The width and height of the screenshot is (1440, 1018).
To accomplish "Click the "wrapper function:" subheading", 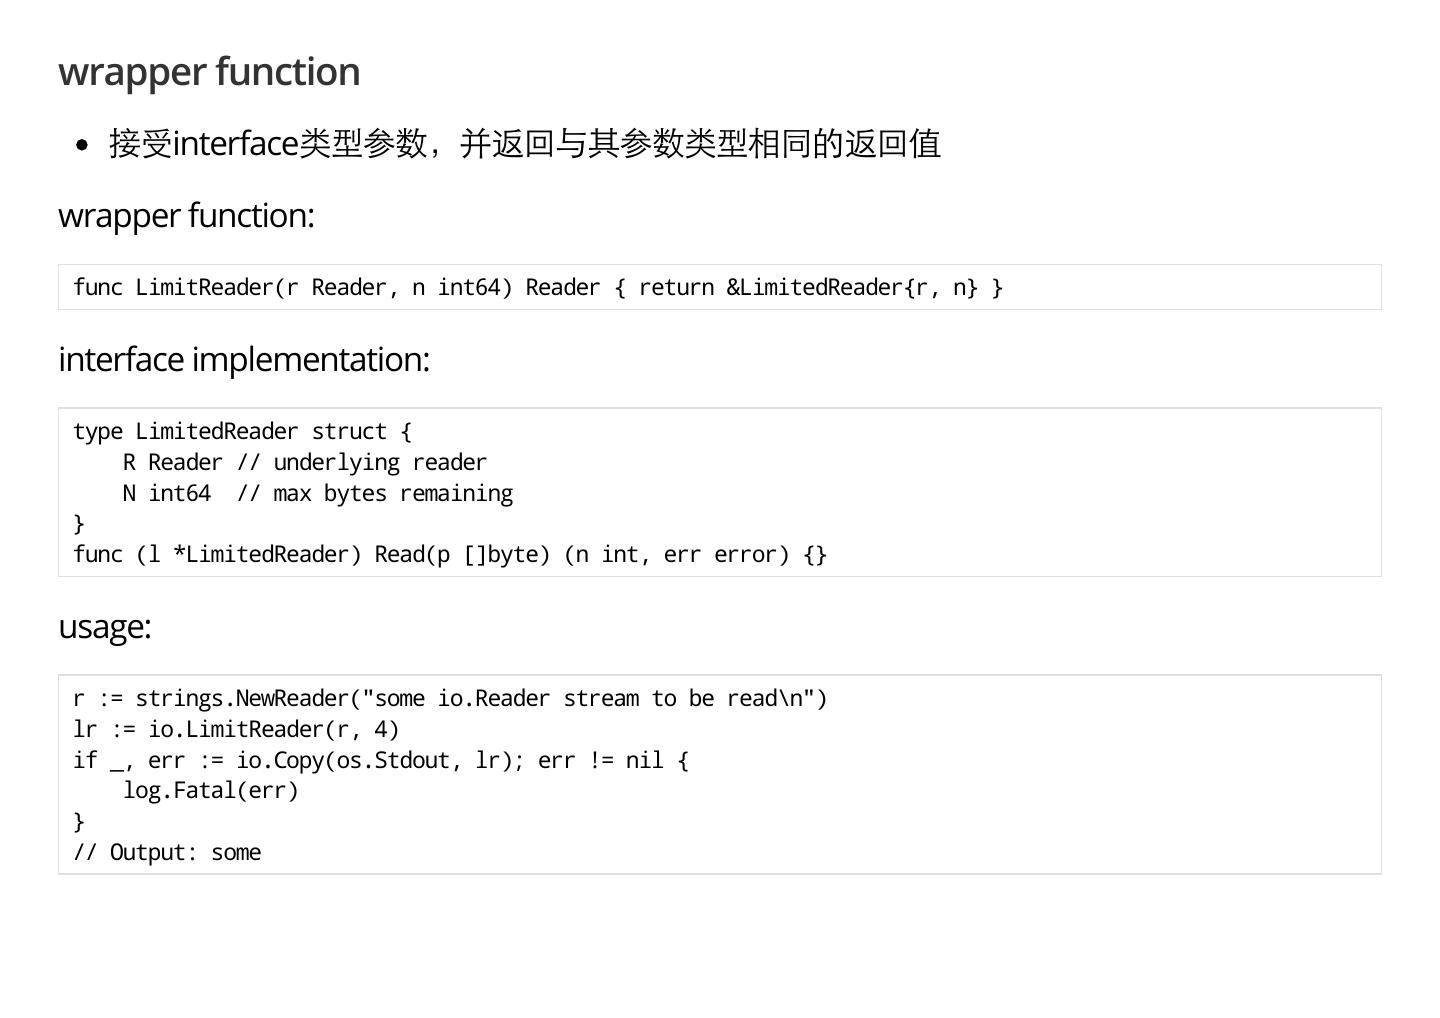I will coord(186,216).
